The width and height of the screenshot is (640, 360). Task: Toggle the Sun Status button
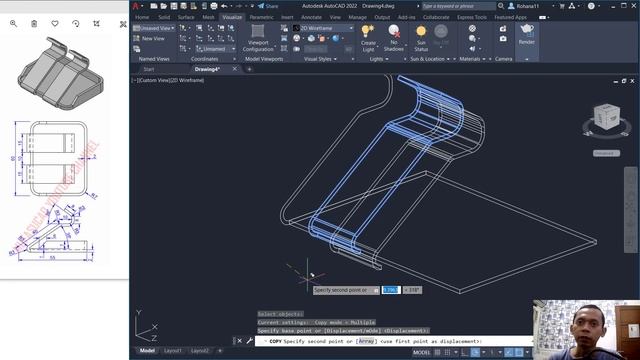click(x=421, y=38)
